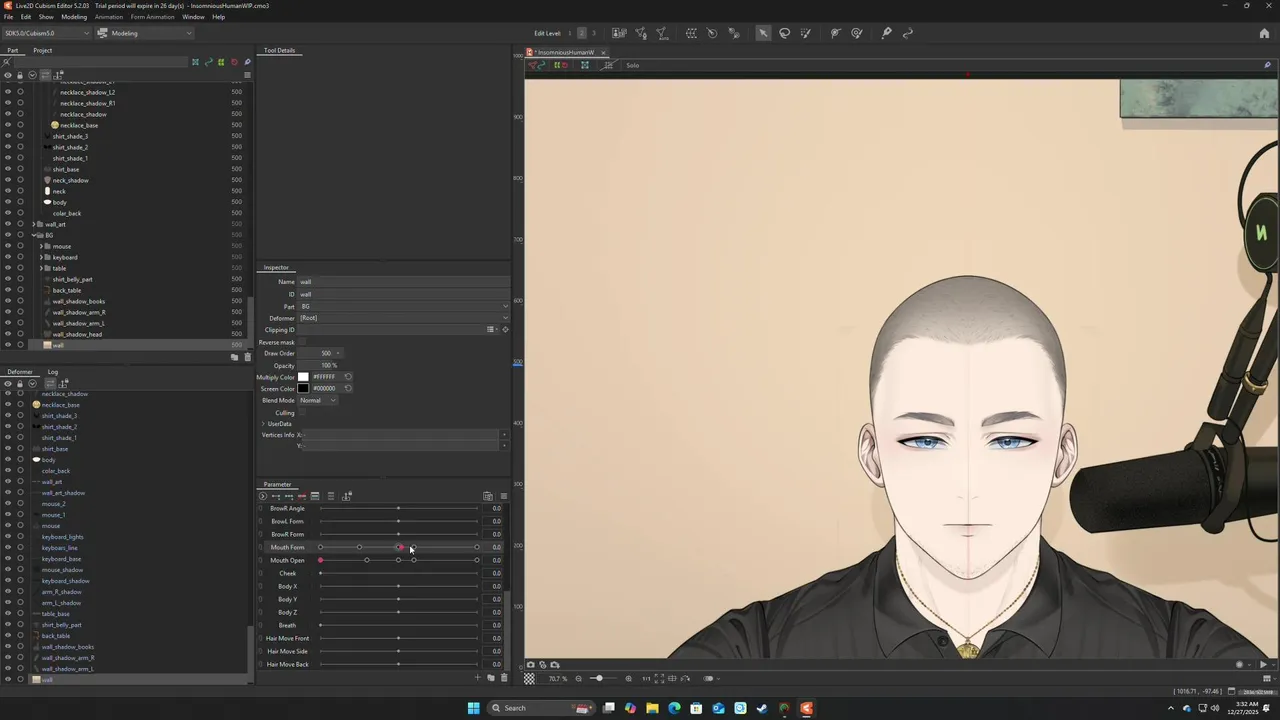Toggle the Culling checkbox
Image resolution: width=1280 pixels, height=720 pixels.
pyautogui.click(x=302, y=412)
